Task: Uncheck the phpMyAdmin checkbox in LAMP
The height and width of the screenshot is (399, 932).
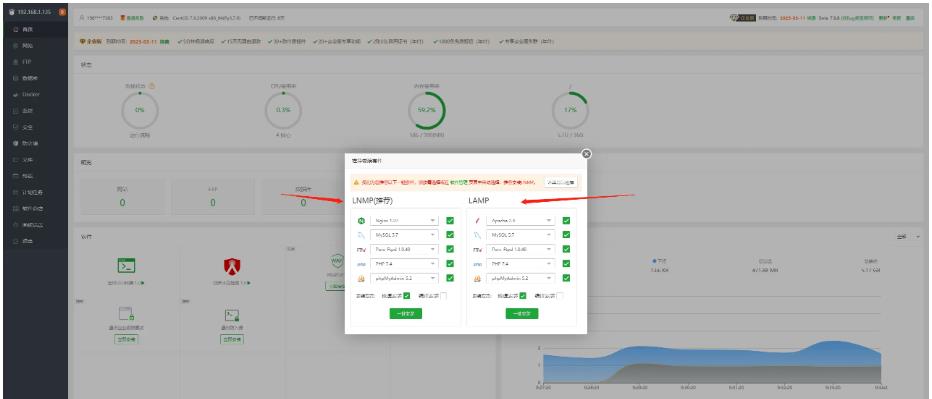Action: [566, 278]
